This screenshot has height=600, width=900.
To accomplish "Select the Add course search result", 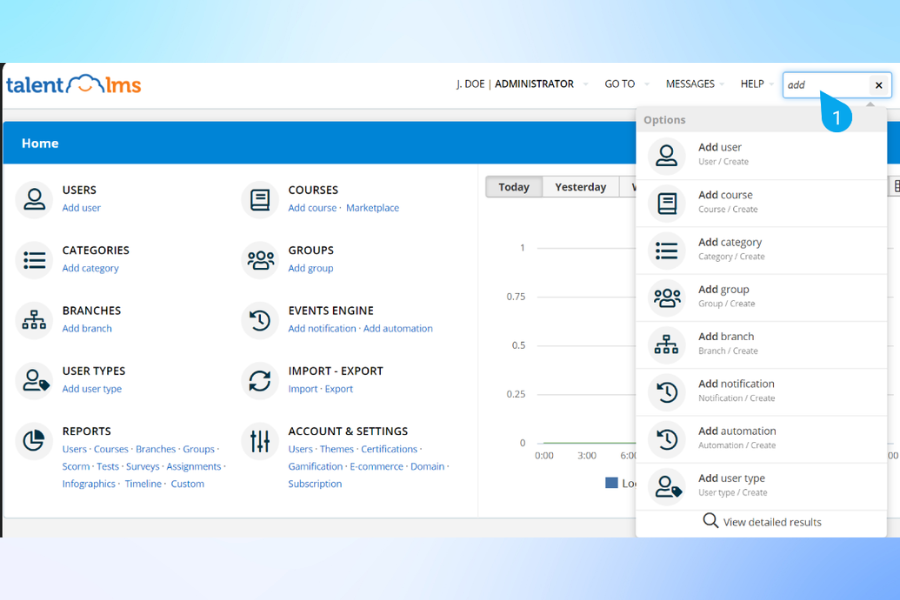I will (x=762, y=203).
